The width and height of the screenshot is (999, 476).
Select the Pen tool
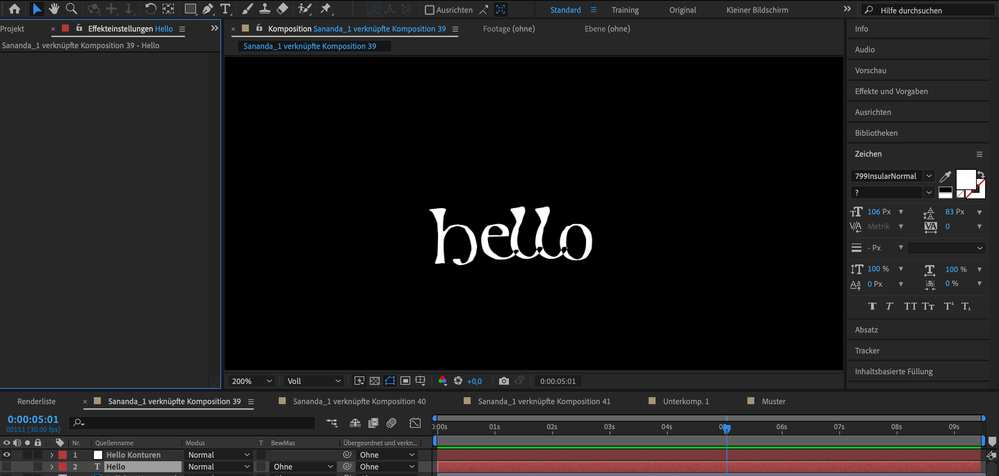pyautogui.click(x=207, y=9)
